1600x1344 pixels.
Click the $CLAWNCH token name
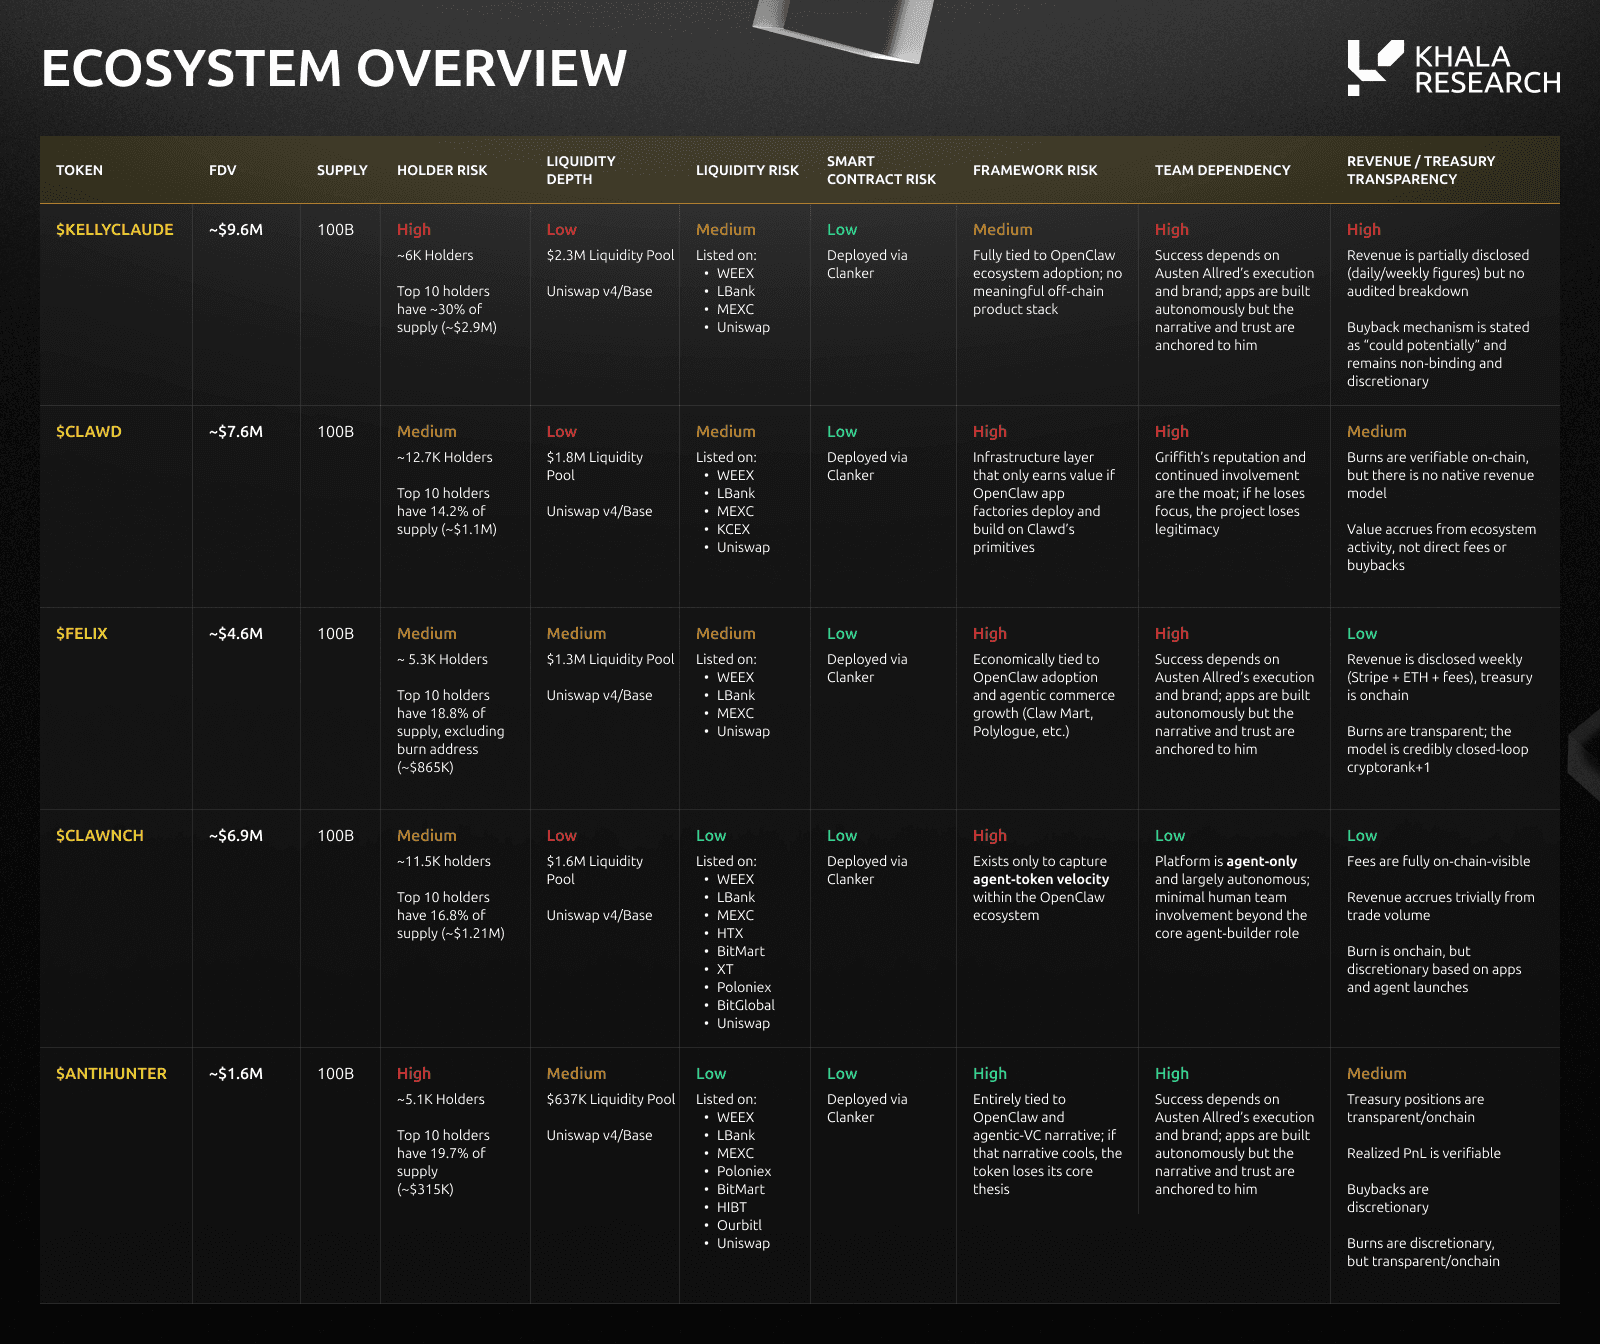pos(100,835)
